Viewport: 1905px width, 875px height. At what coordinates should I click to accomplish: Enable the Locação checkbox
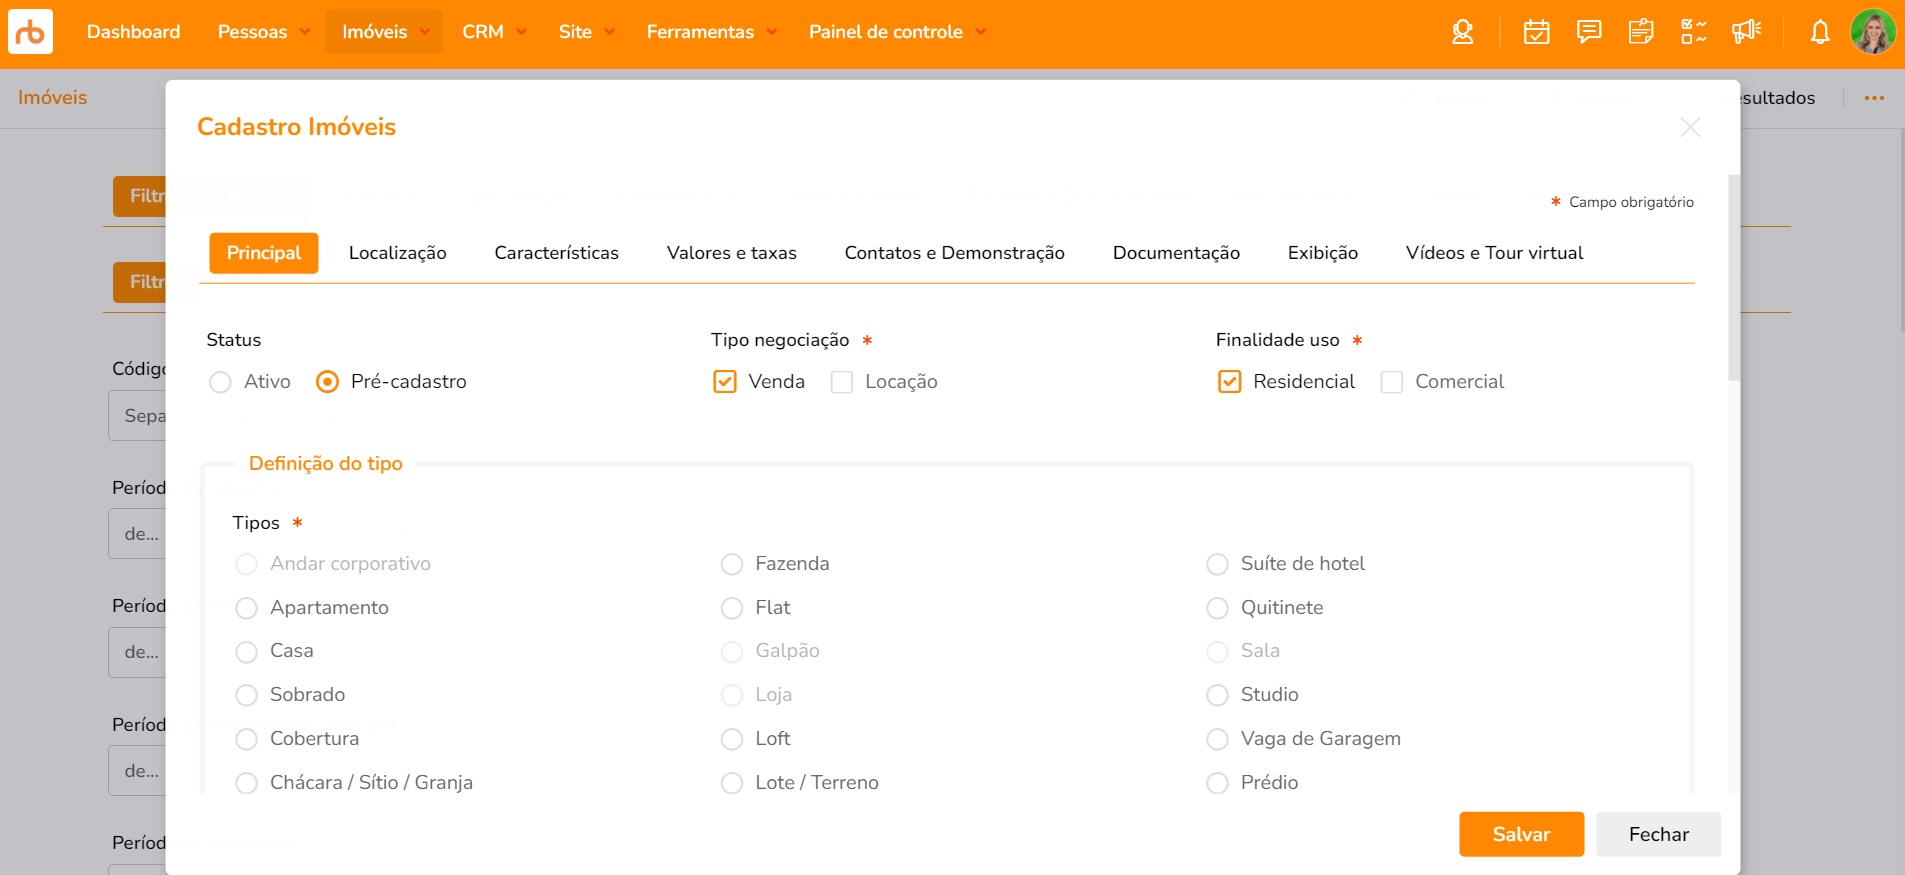click(842, 382)
